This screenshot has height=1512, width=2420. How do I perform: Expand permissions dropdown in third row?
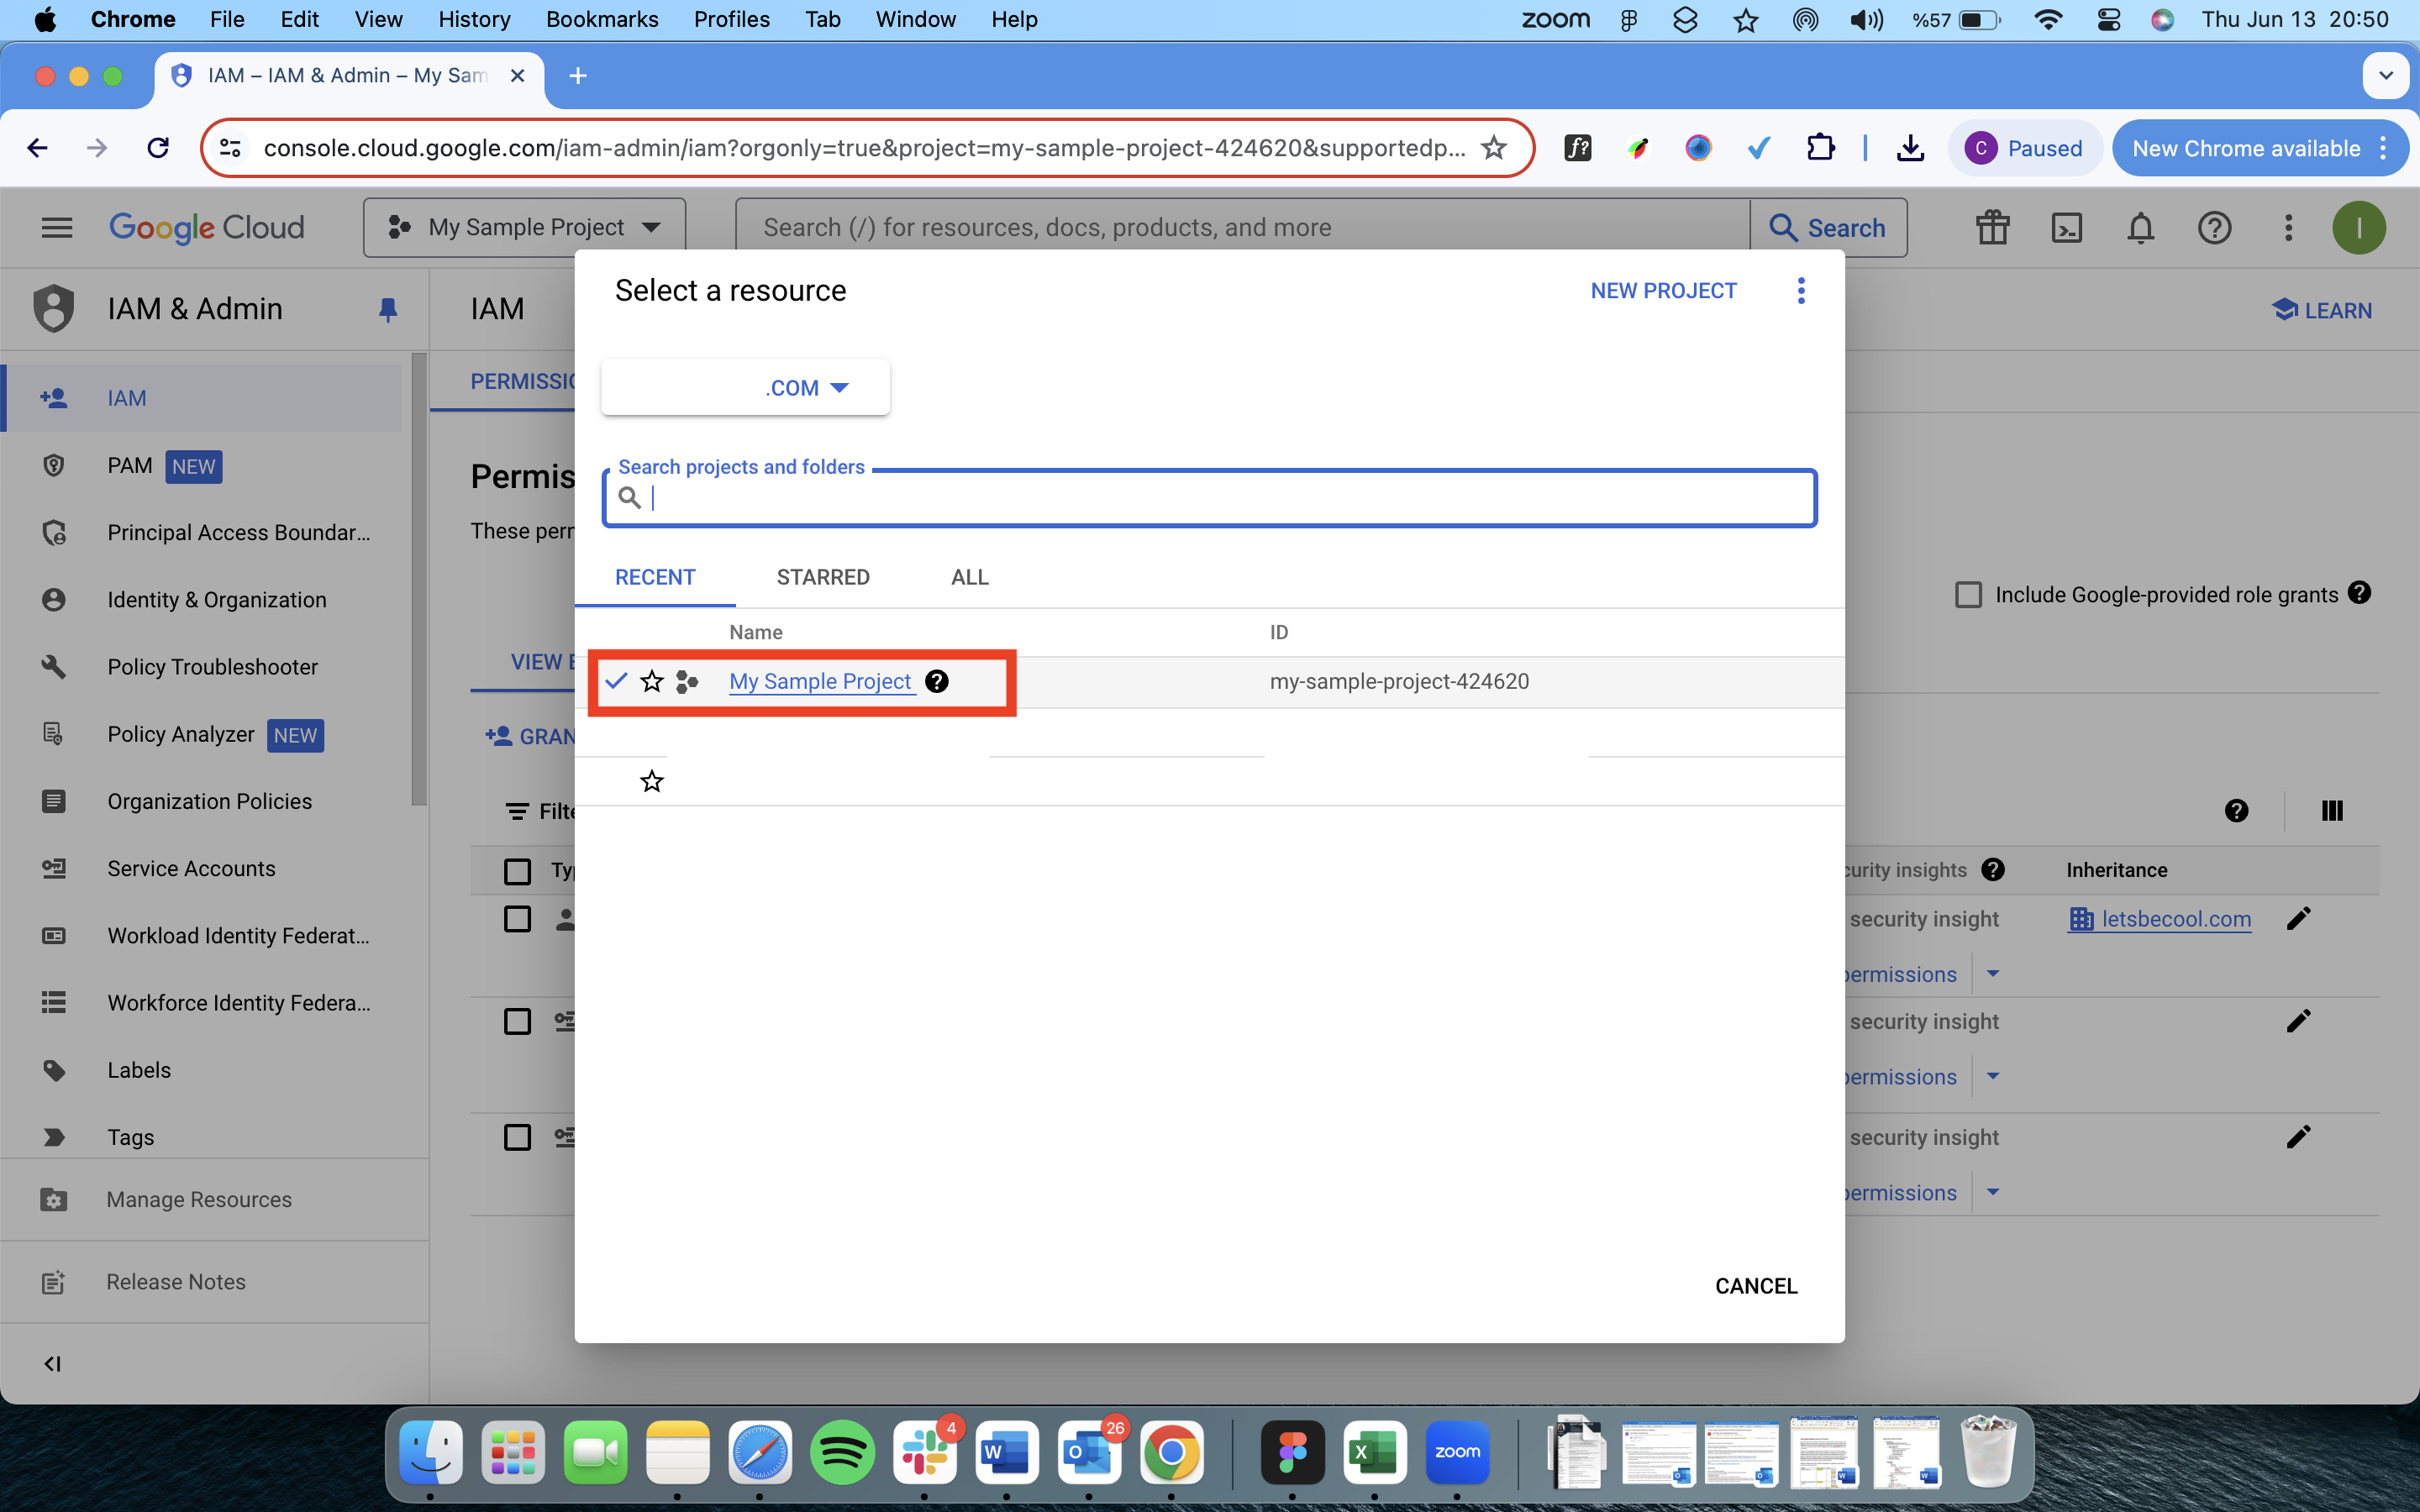1992,1193
